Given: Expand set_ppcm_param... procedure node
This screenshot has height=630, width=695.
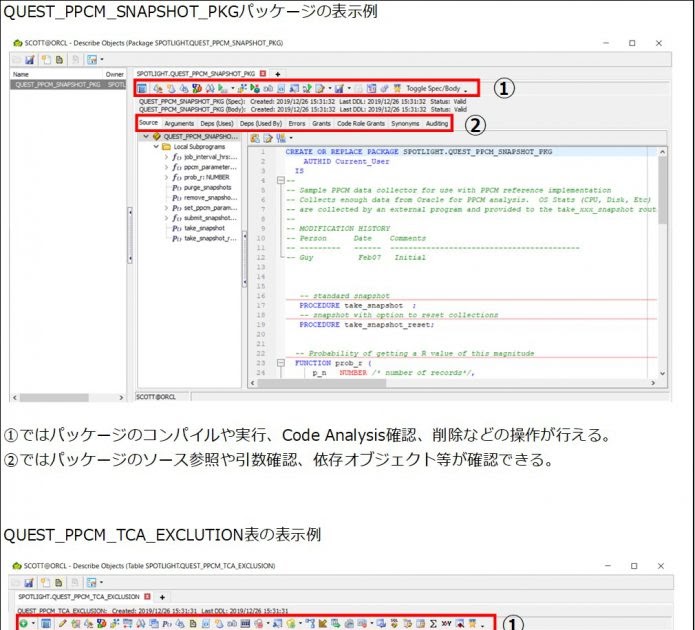Looking at the screenshot, I should (x=166, y=208).
